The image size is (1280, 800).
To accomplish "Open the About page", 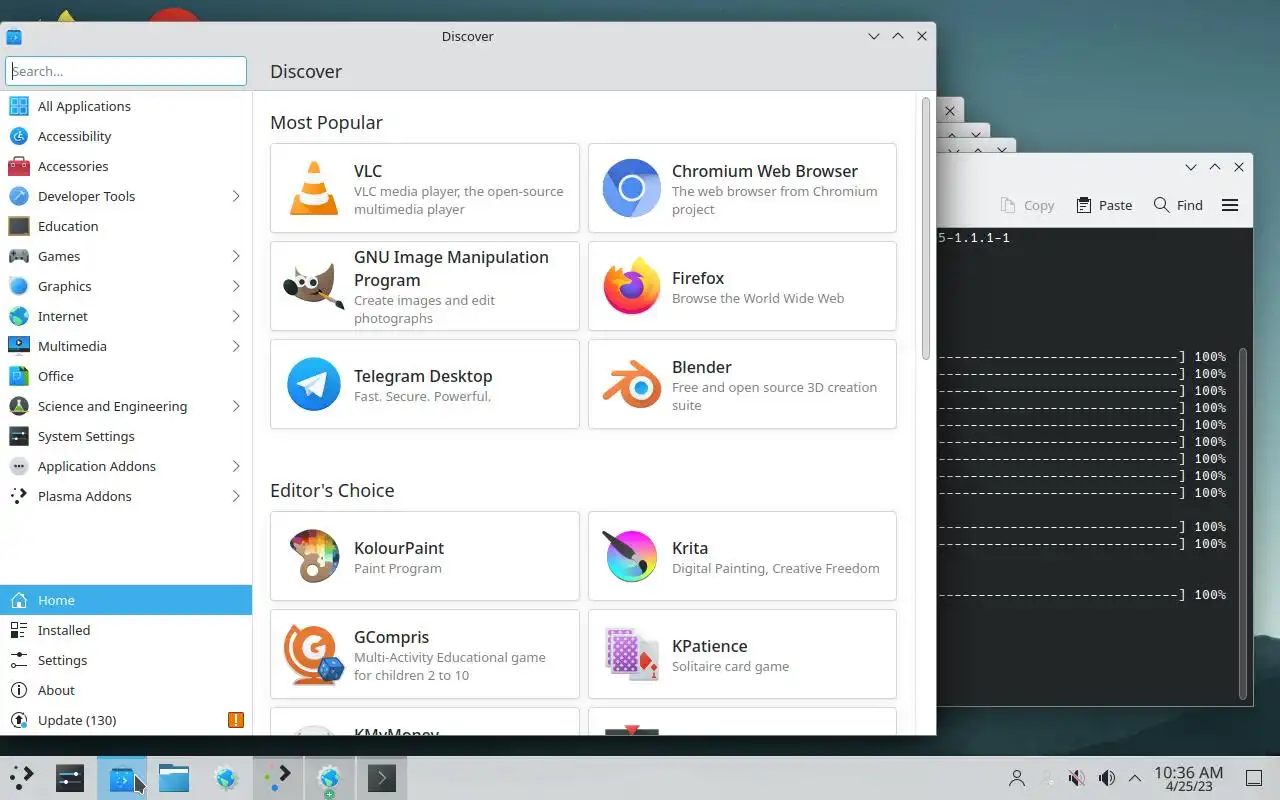I will pyautogui.click(x=126, y=690).
